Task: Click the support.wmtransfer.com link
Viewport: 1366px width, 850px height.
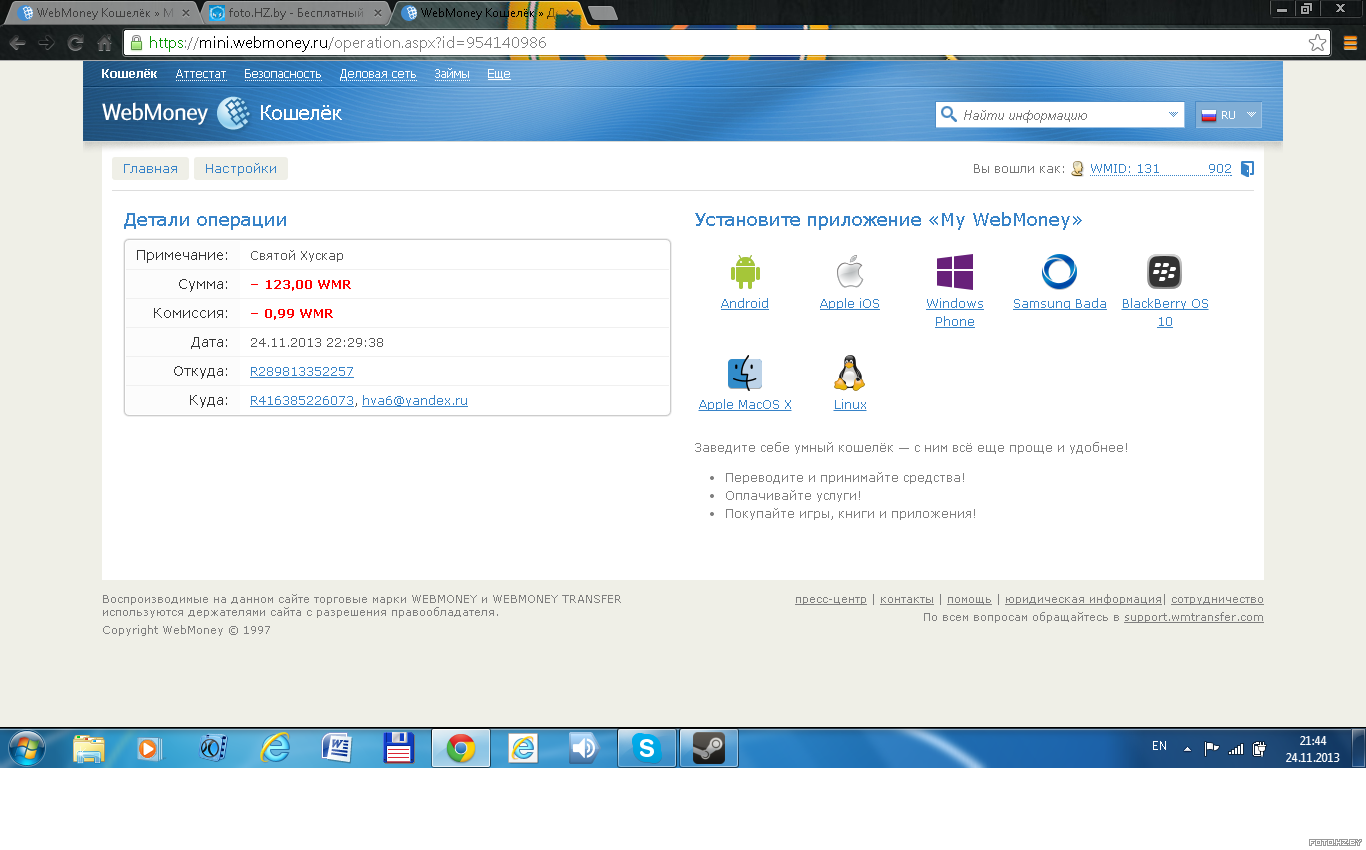Action: (x=1194, y=618)
